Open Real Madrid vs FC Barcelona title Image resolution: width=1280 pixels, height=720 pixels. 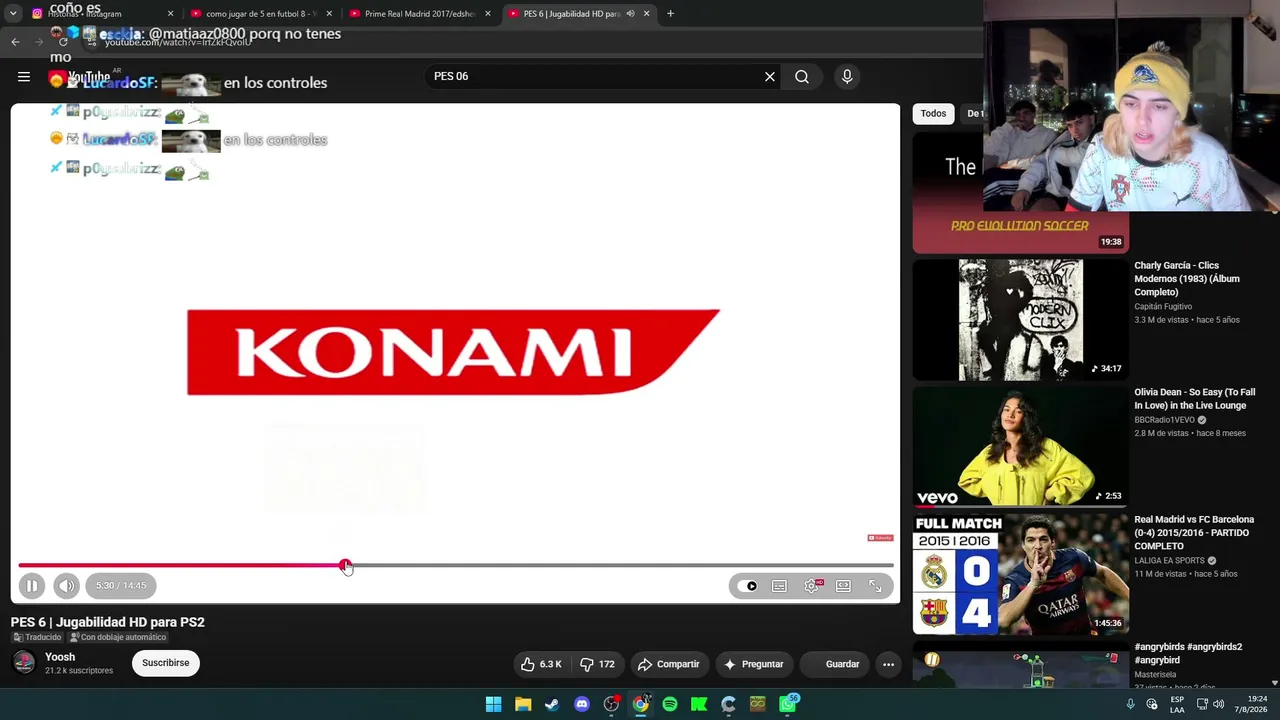click(x=1194, y=533)
